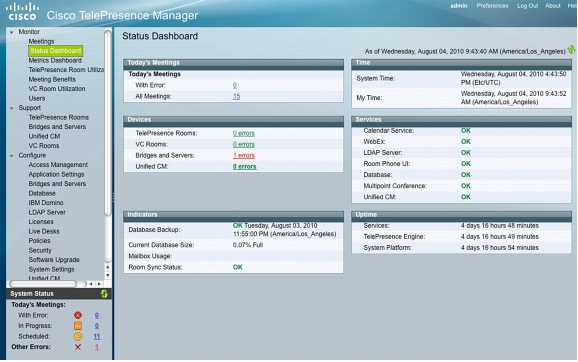Click the TelePresence Engine uptime value

coord(499,237)
